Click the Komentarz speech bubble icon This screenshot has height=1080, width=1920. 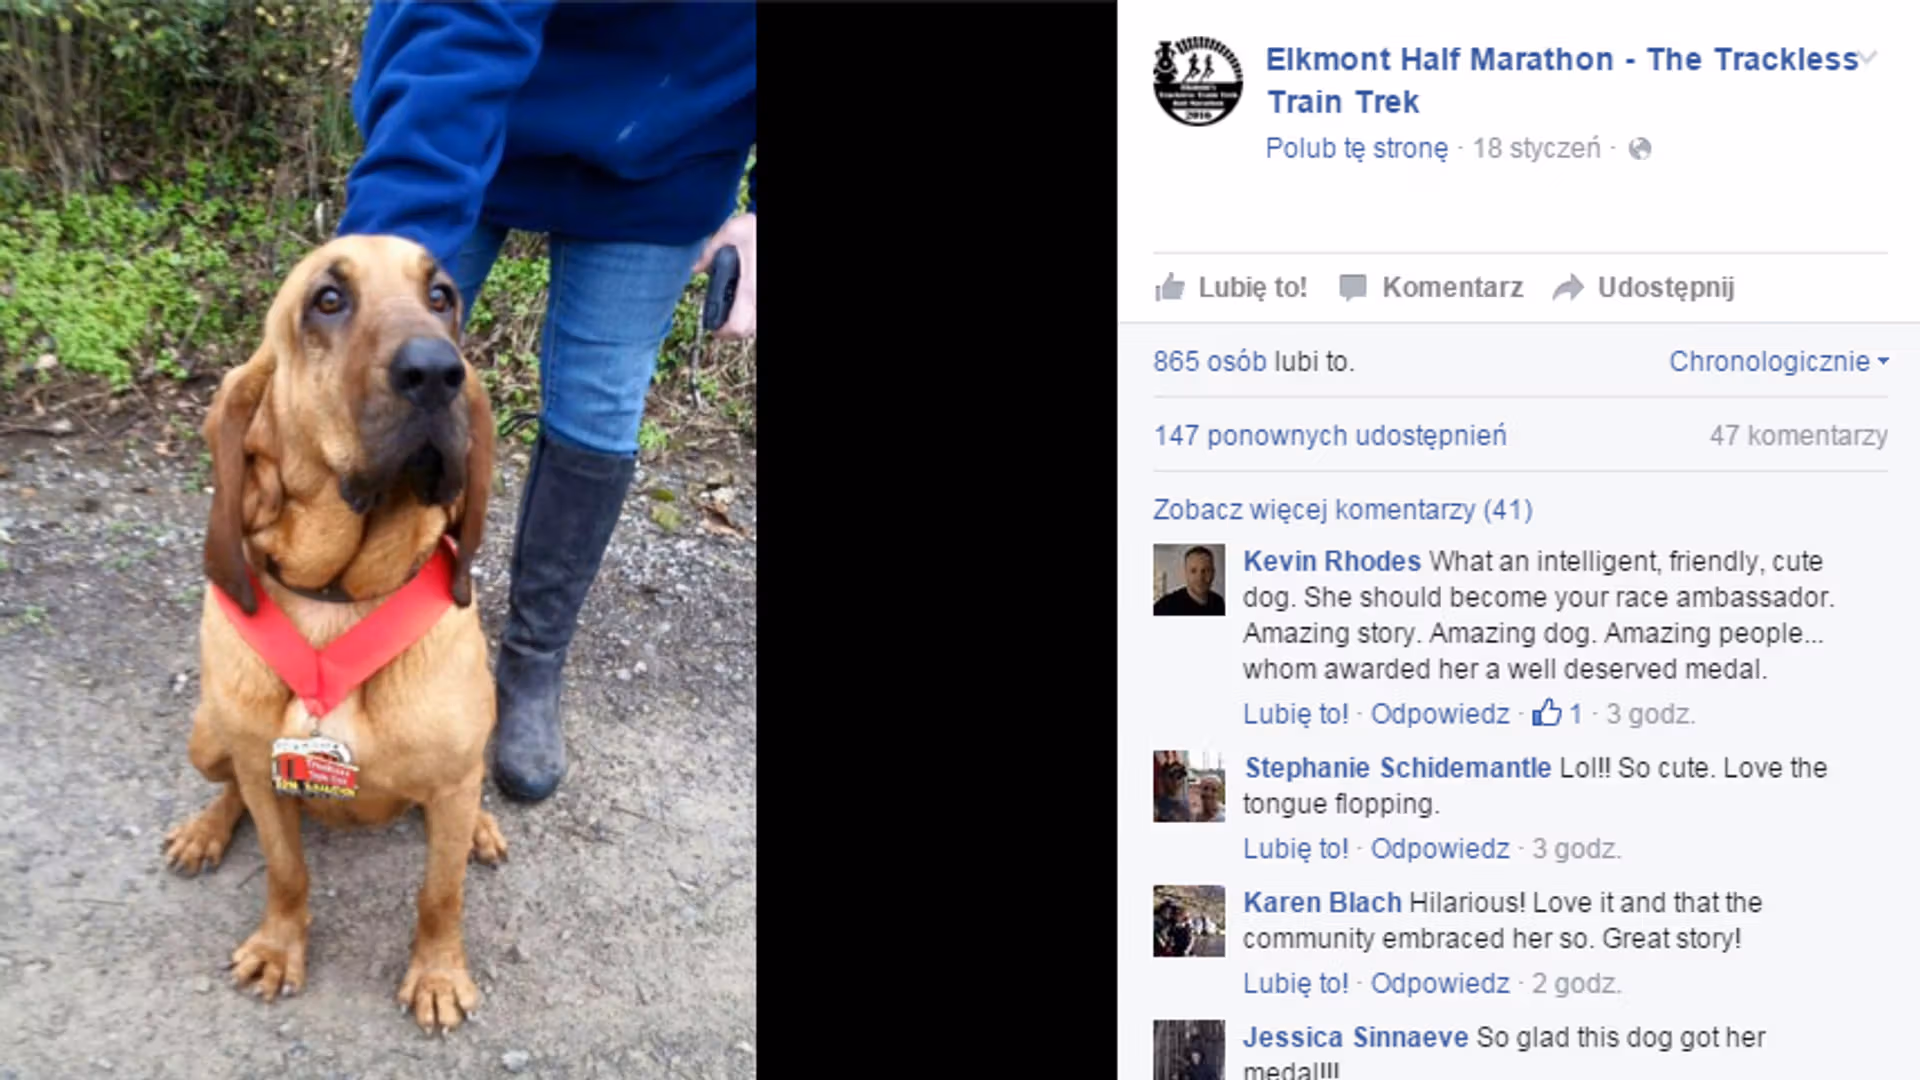(1352, 288)
